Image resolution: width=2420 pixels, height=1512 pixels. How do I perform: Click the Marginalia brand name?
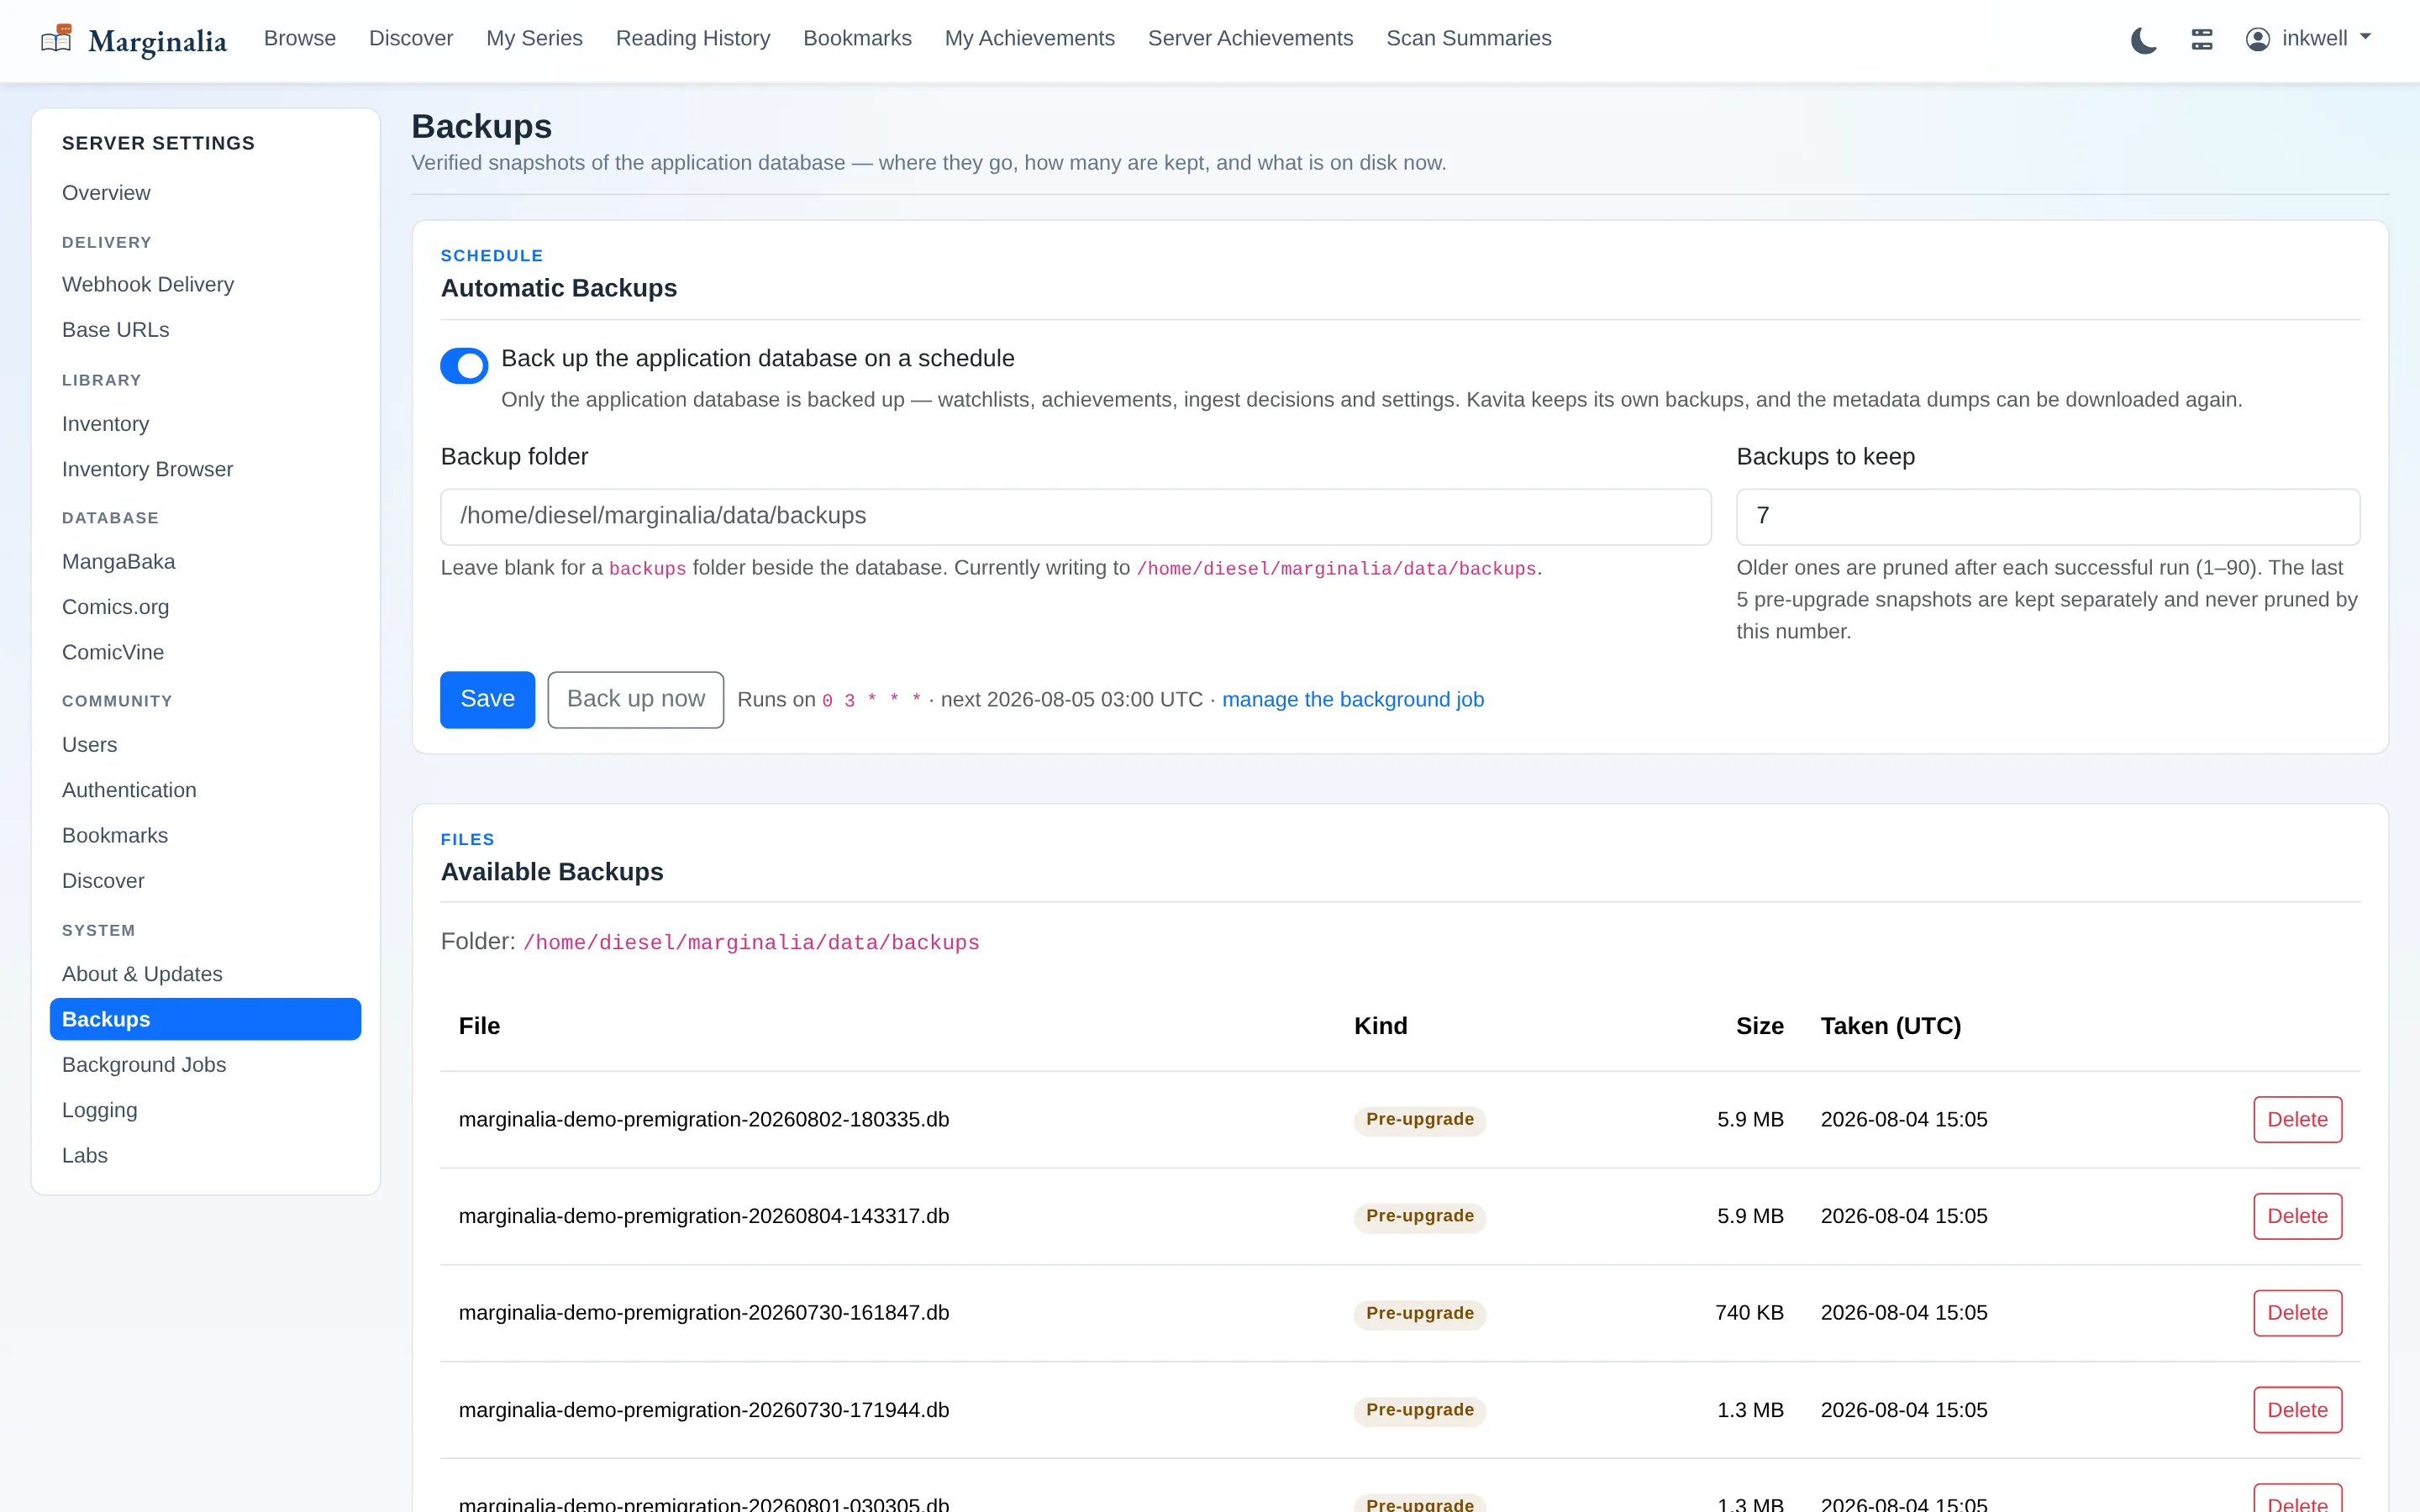pyautogui.click(x=157, y=41)
